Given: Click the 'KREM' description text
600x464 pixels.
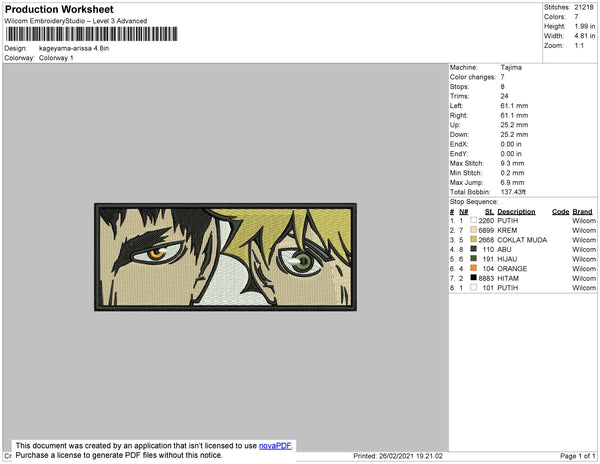Looking at the screenshot, I should 507,230.
